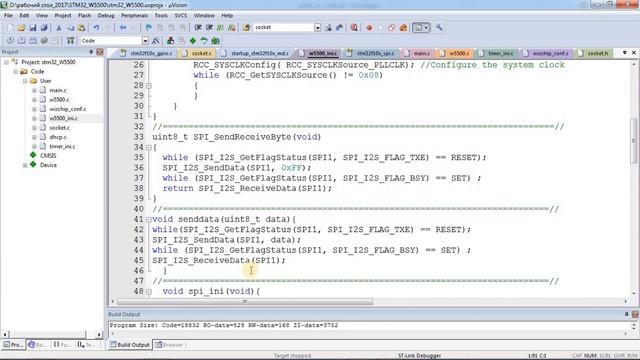The height and width of the screenshot is (360, 640).
Task: Open the Flash menu
Action: click(x=84, y=16)
